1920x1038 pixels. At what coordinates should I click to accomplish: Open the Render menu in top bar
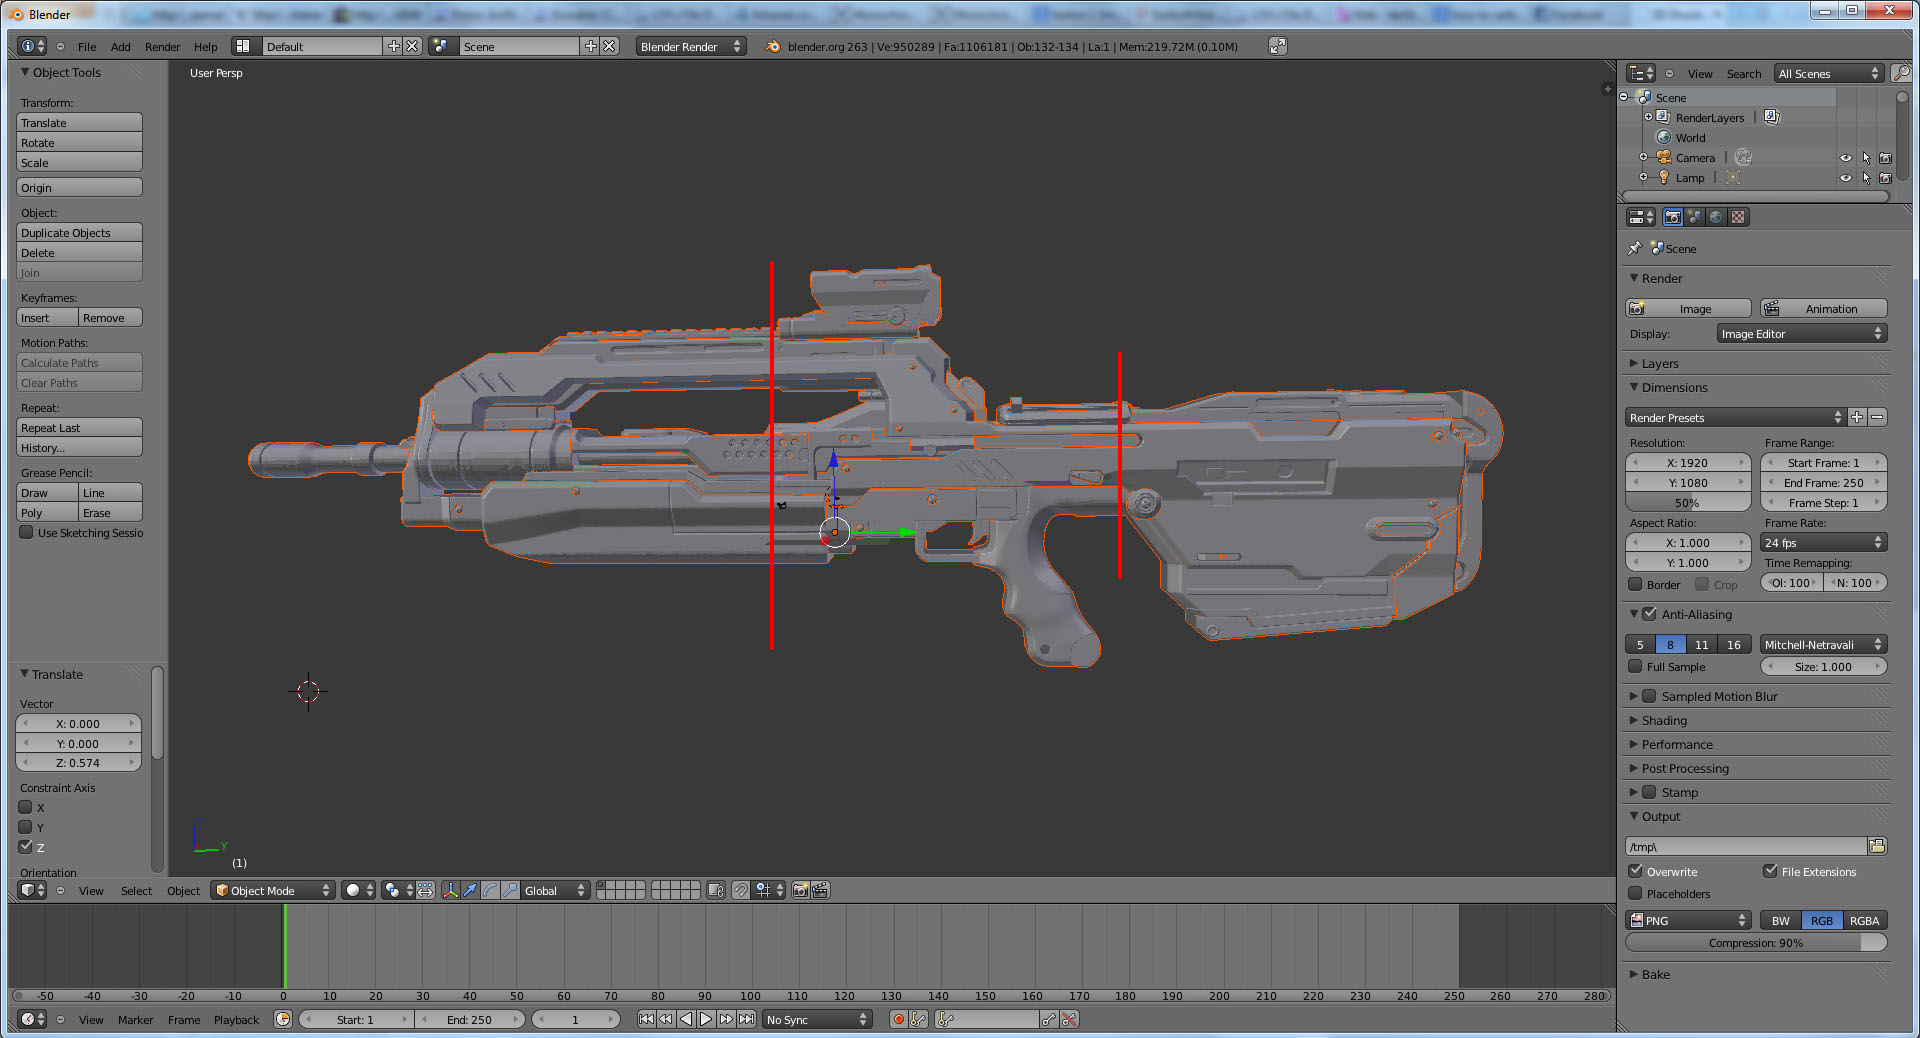pos(162,46)
